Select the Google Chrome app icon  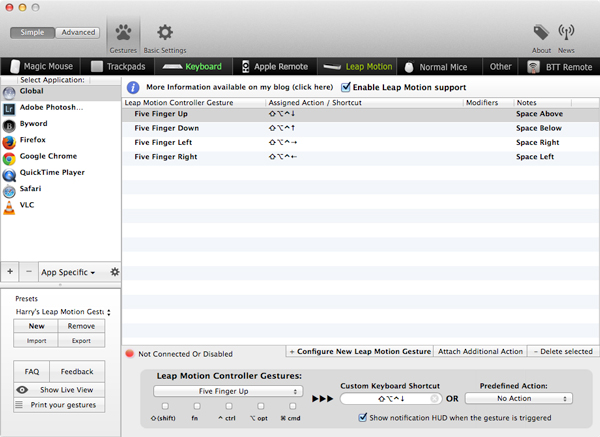click(9, 158)
